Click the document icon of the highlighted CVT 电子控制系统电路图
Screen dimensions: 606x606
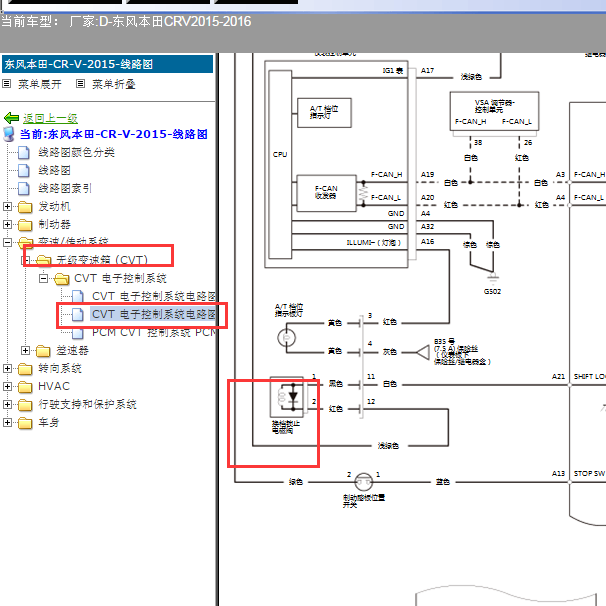click(78, 314)
